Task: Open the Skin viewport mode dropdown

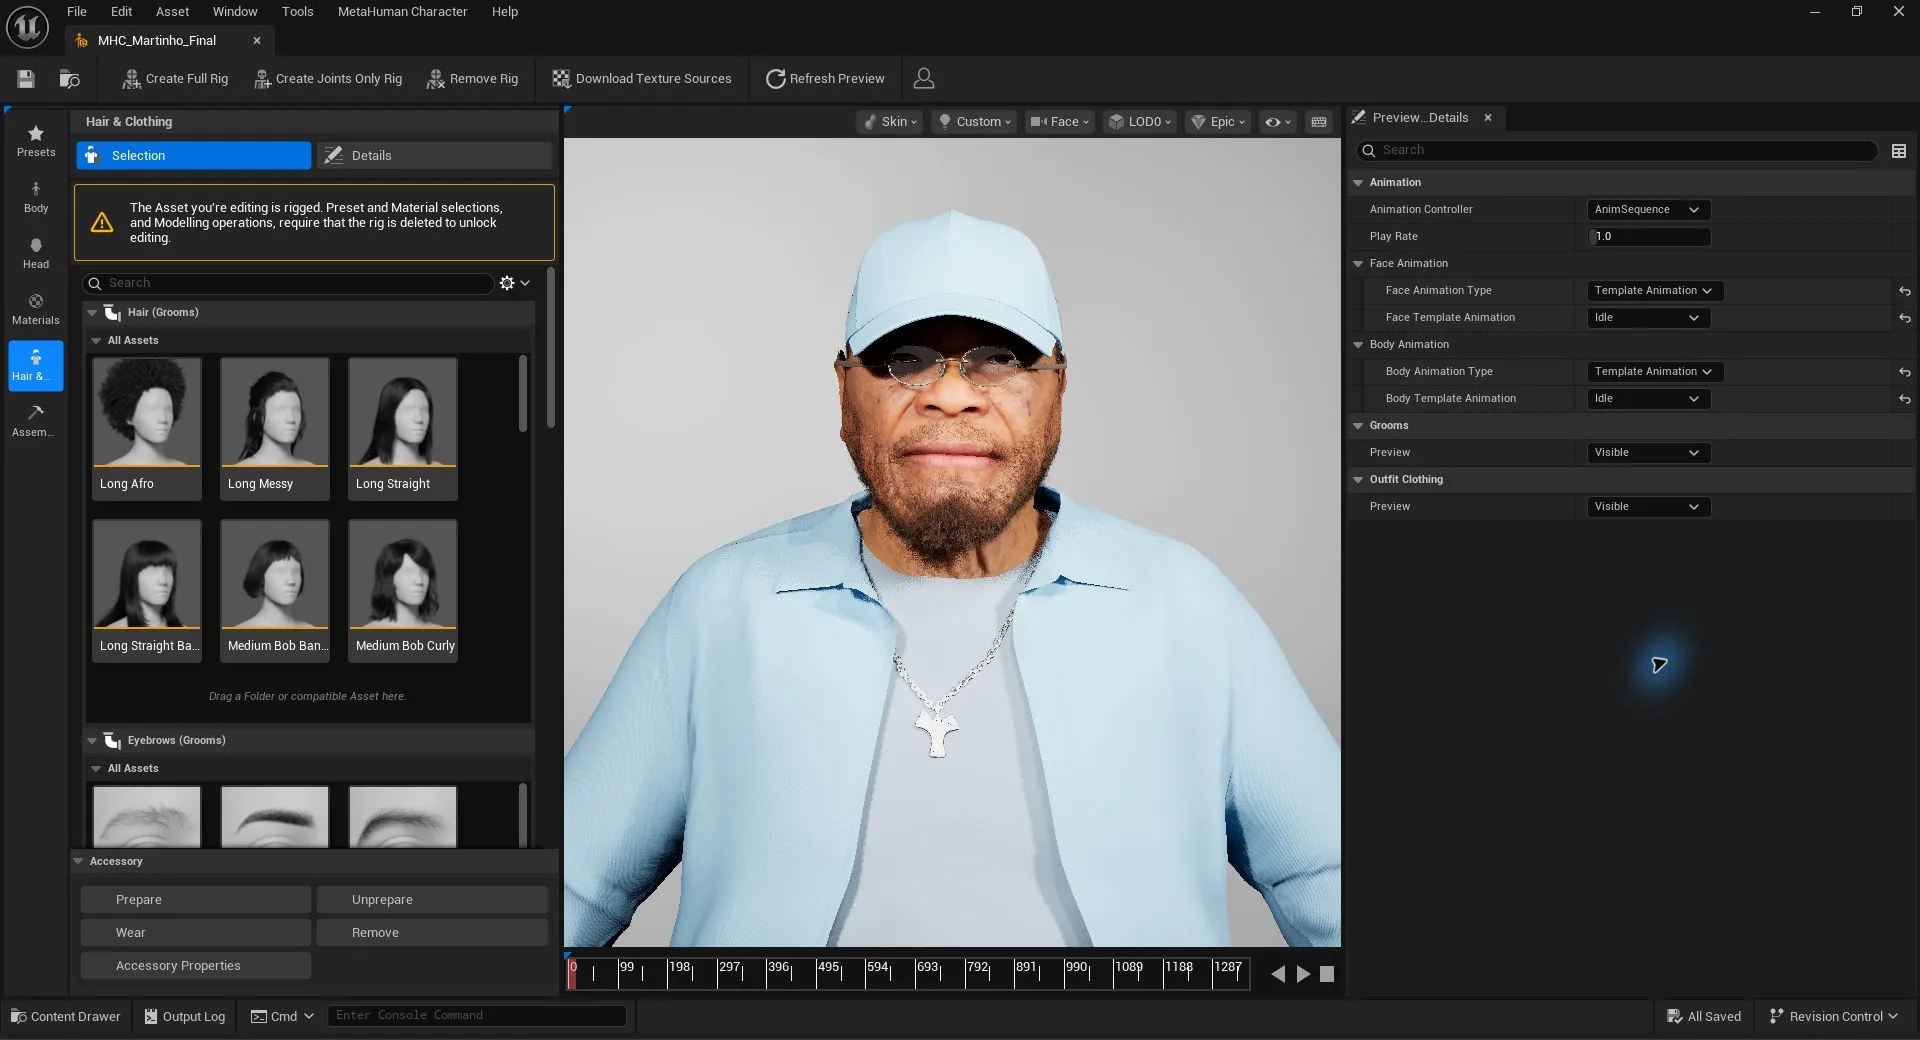Action: point(889,122)
